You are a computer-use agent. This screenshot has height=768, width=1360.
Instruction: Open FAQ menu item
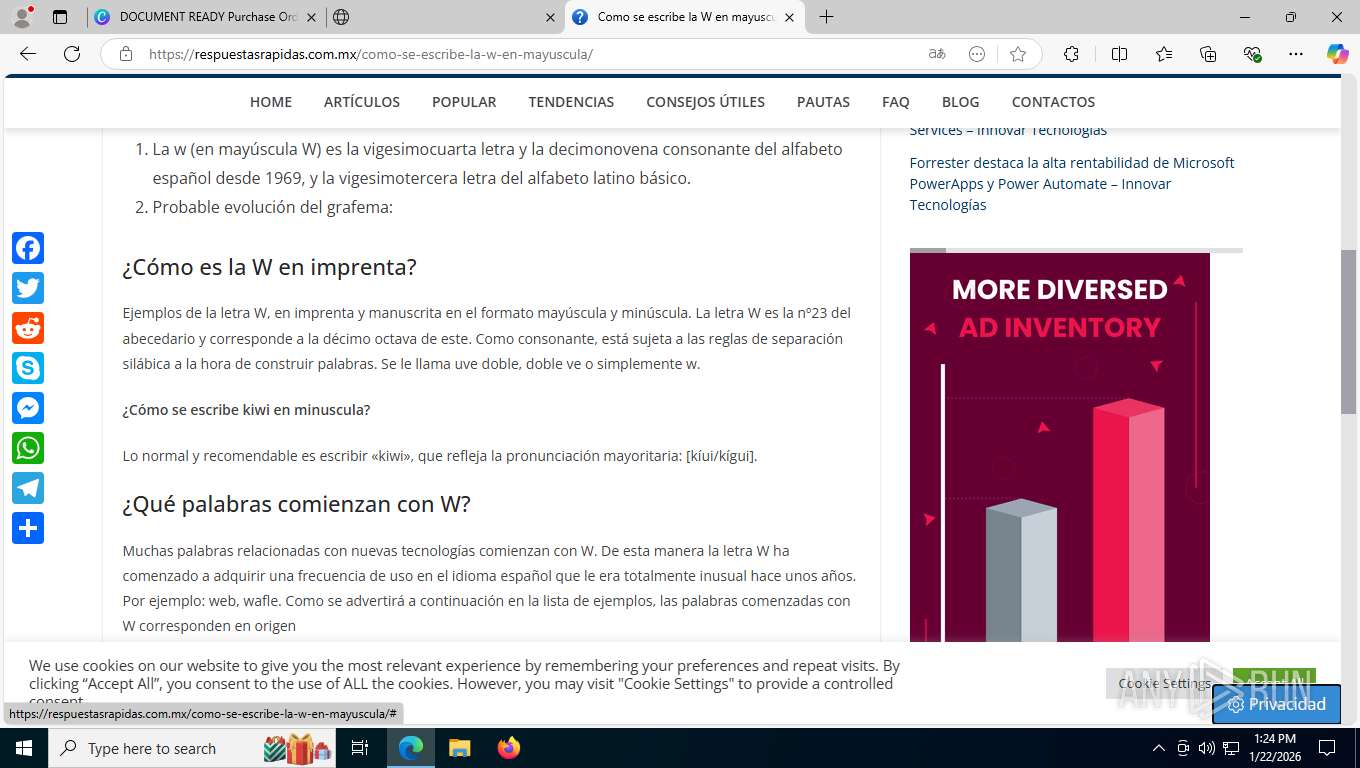(896, 102)
